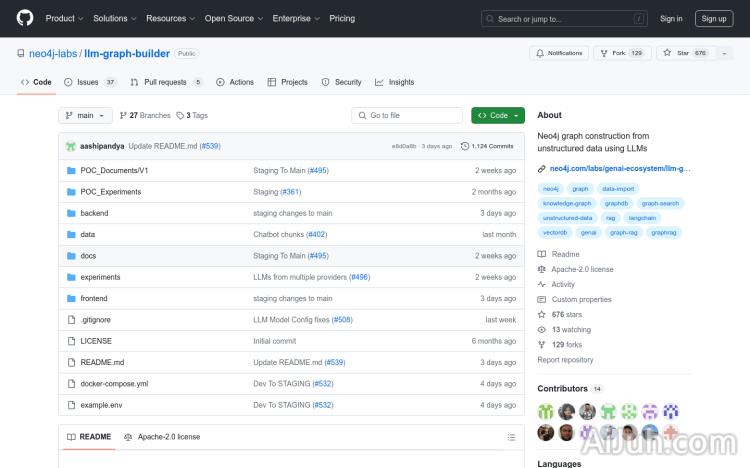750x468 pixels.
Task: Click the .gitignore file icon
Action: [71, 320]
